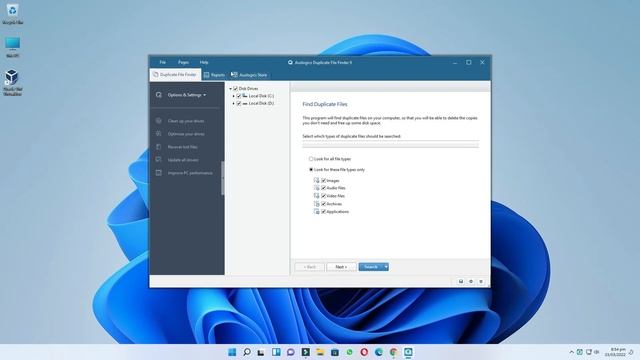Open File Explorer from taskbar
Viewport: 640px width, 360px height.
320,352
